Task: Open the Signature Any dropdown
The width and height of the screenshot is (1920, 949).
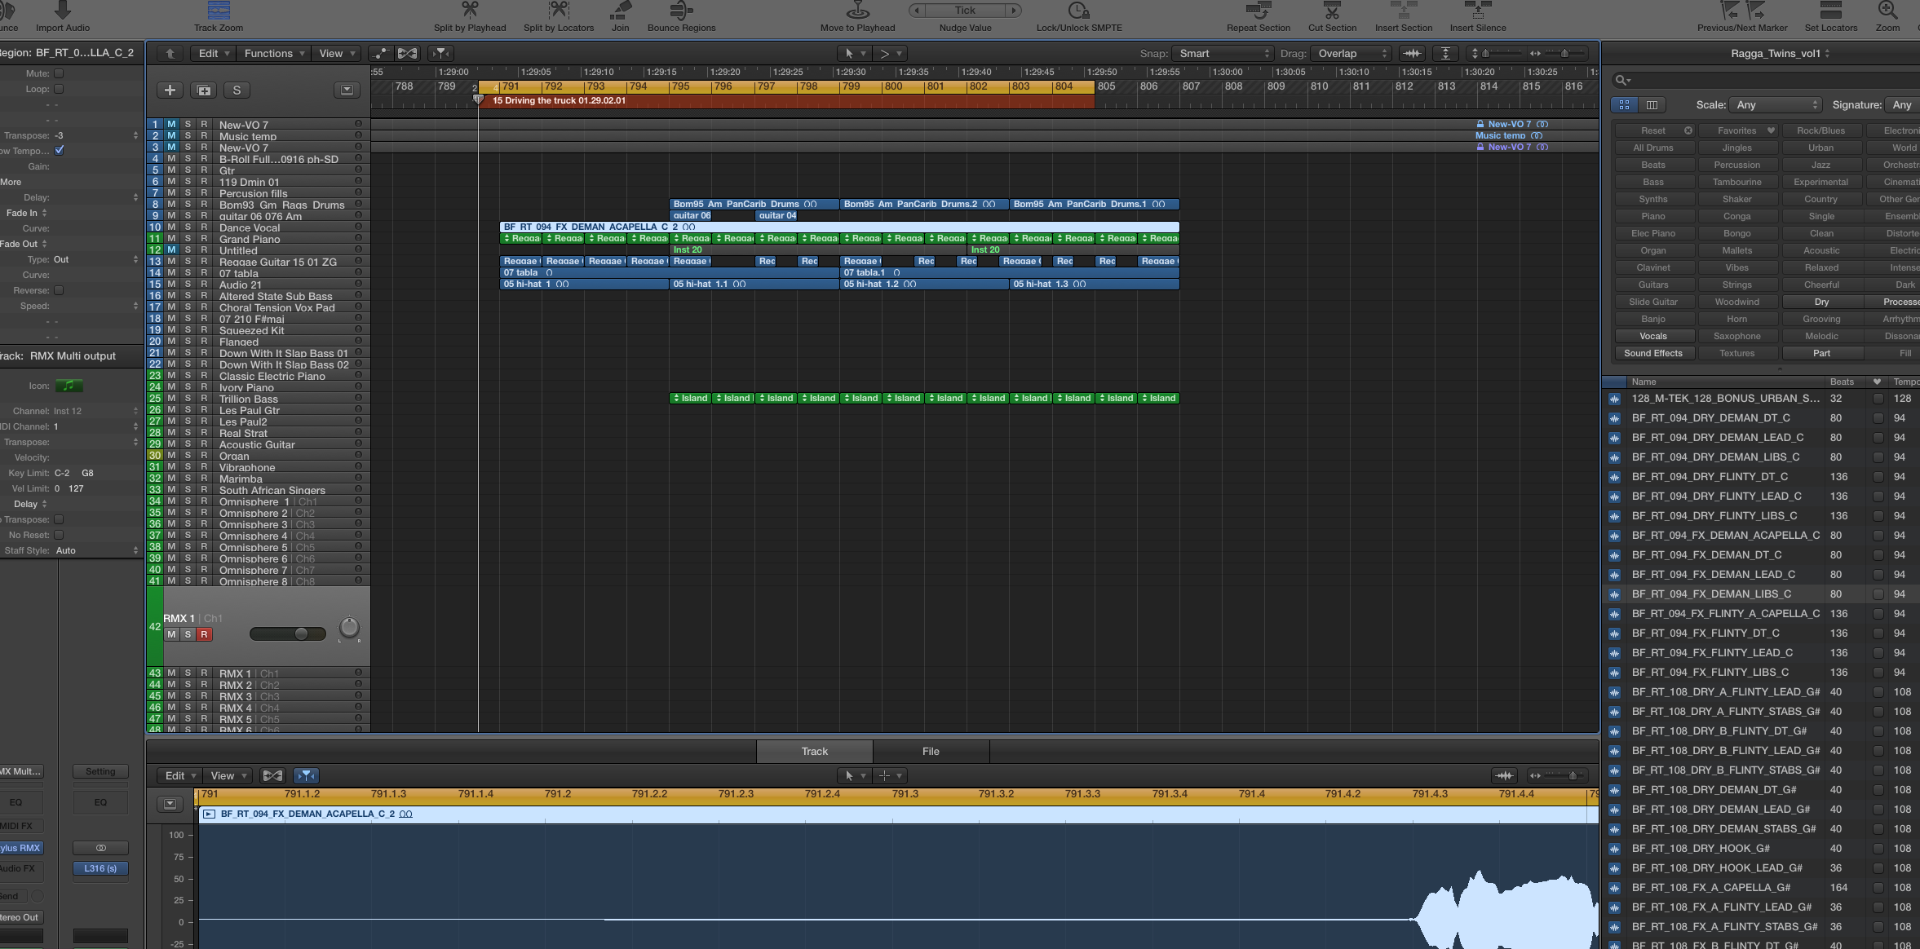Action: 1902,105
